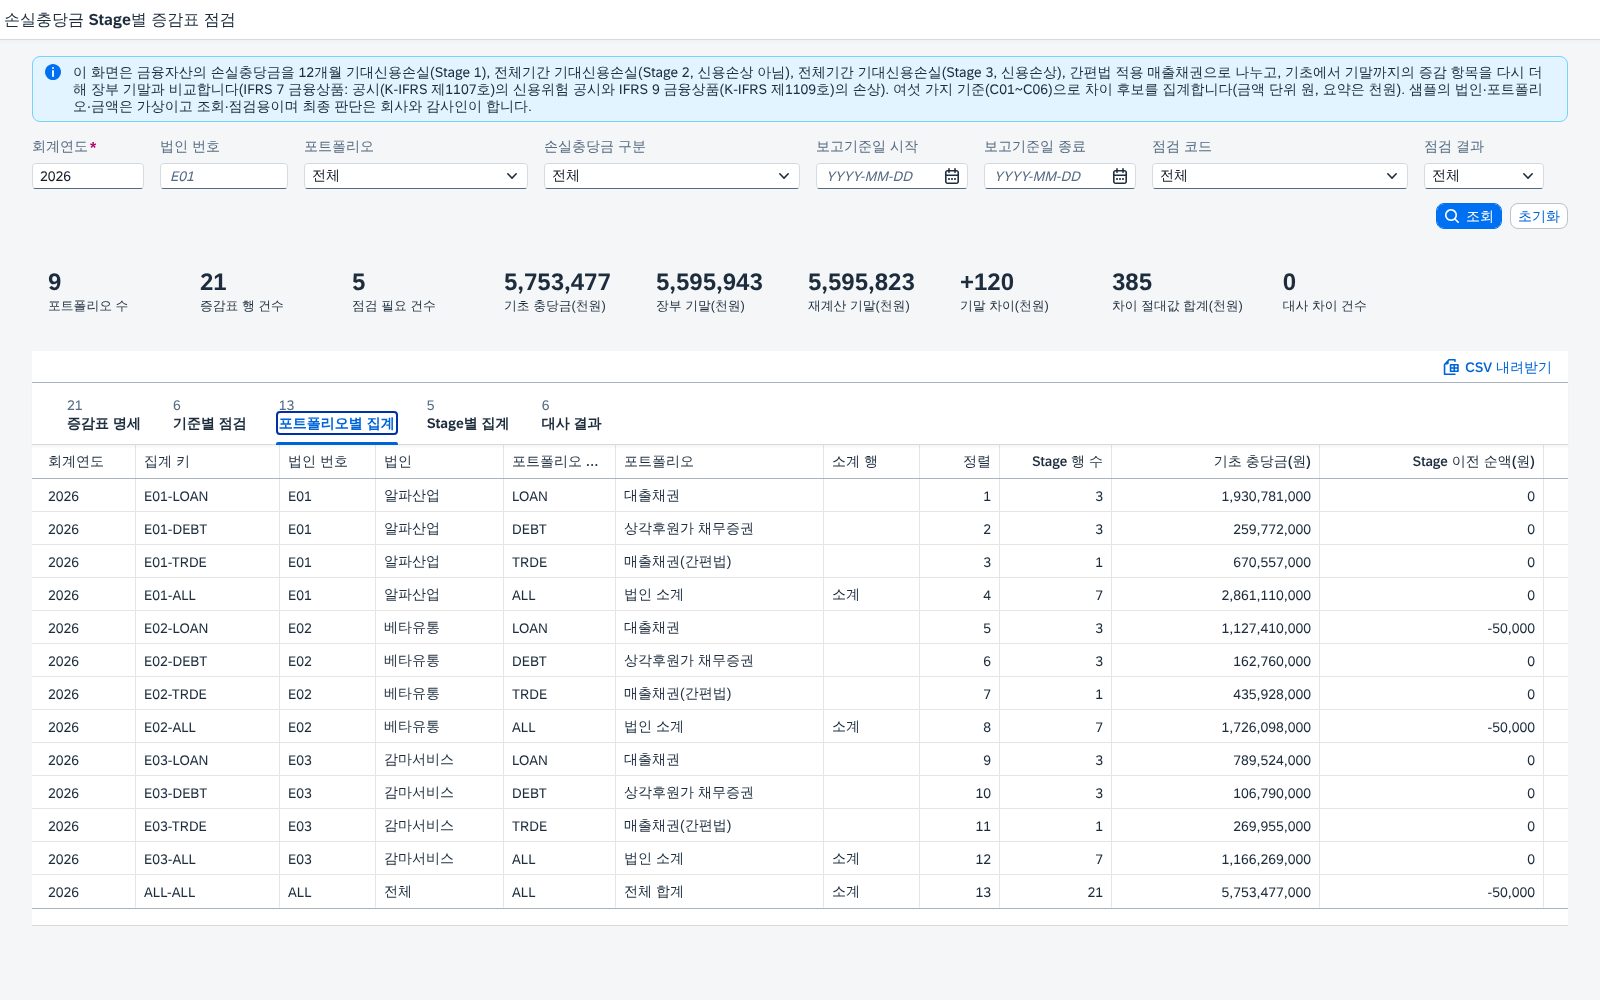
Task: Select the 포트폴리오별 집계 tab
Action: [x=337, y=423]
